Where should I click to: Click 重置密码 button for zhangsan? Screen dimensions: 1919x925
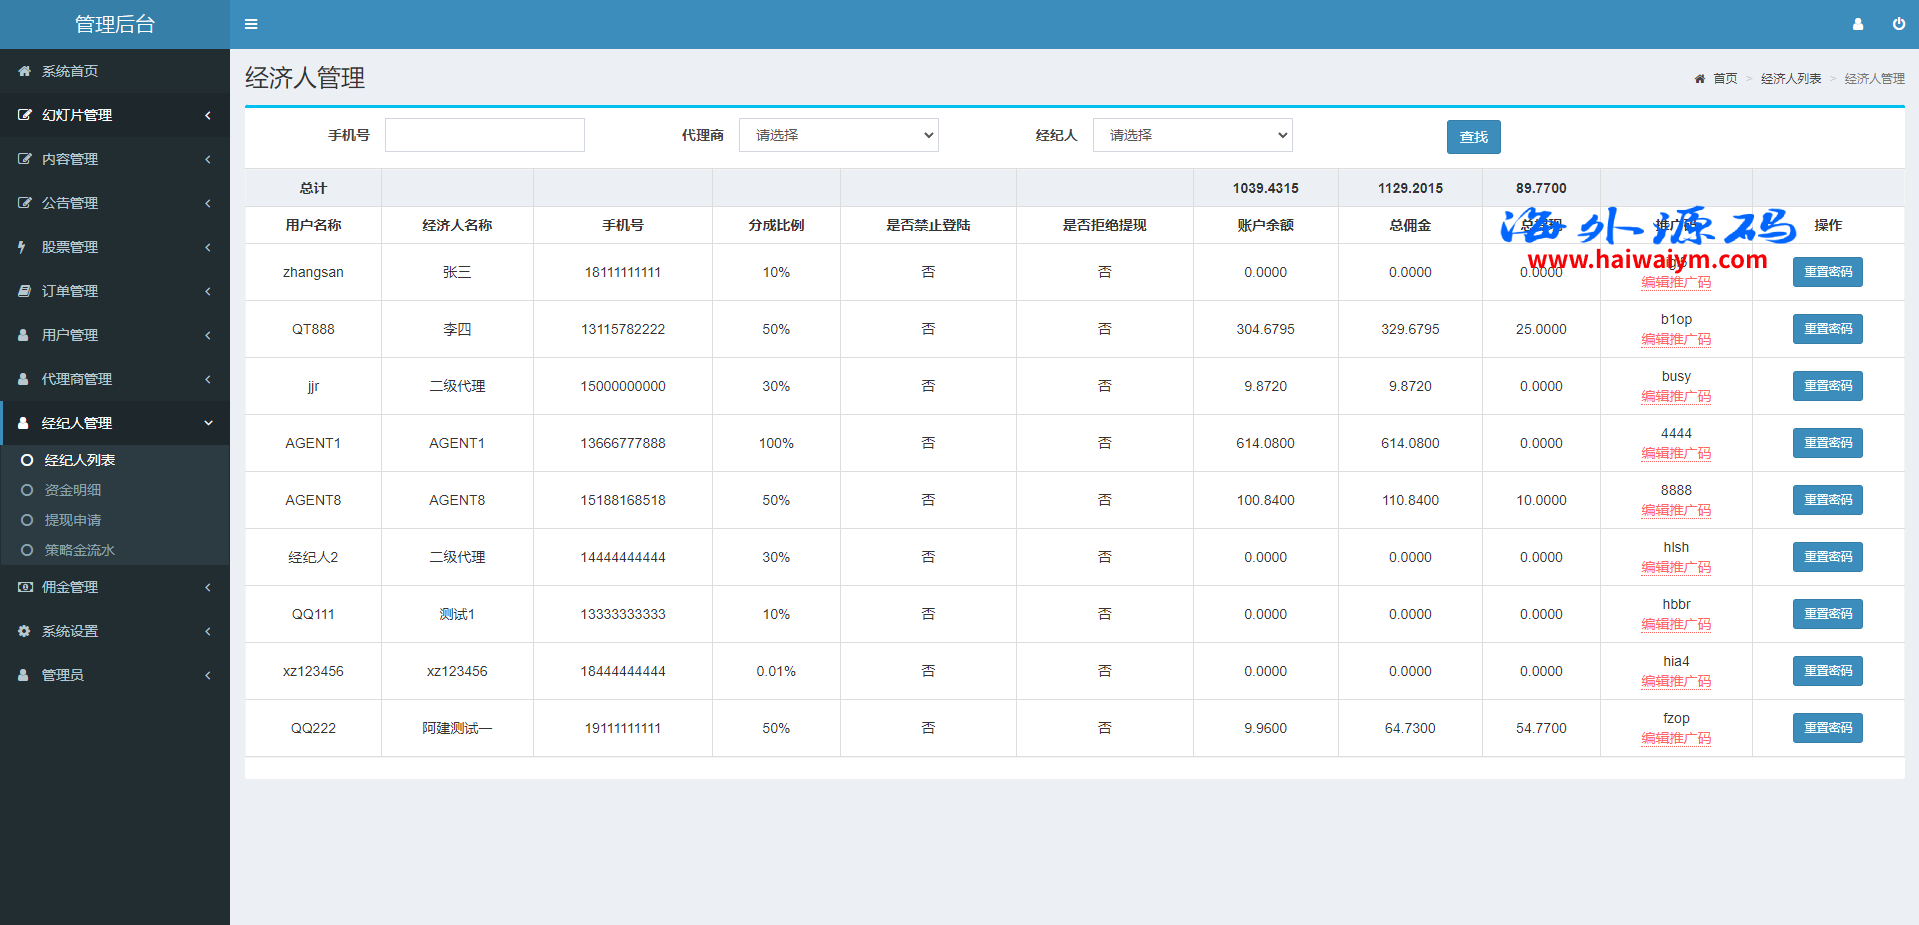[x=1827, y=272]
